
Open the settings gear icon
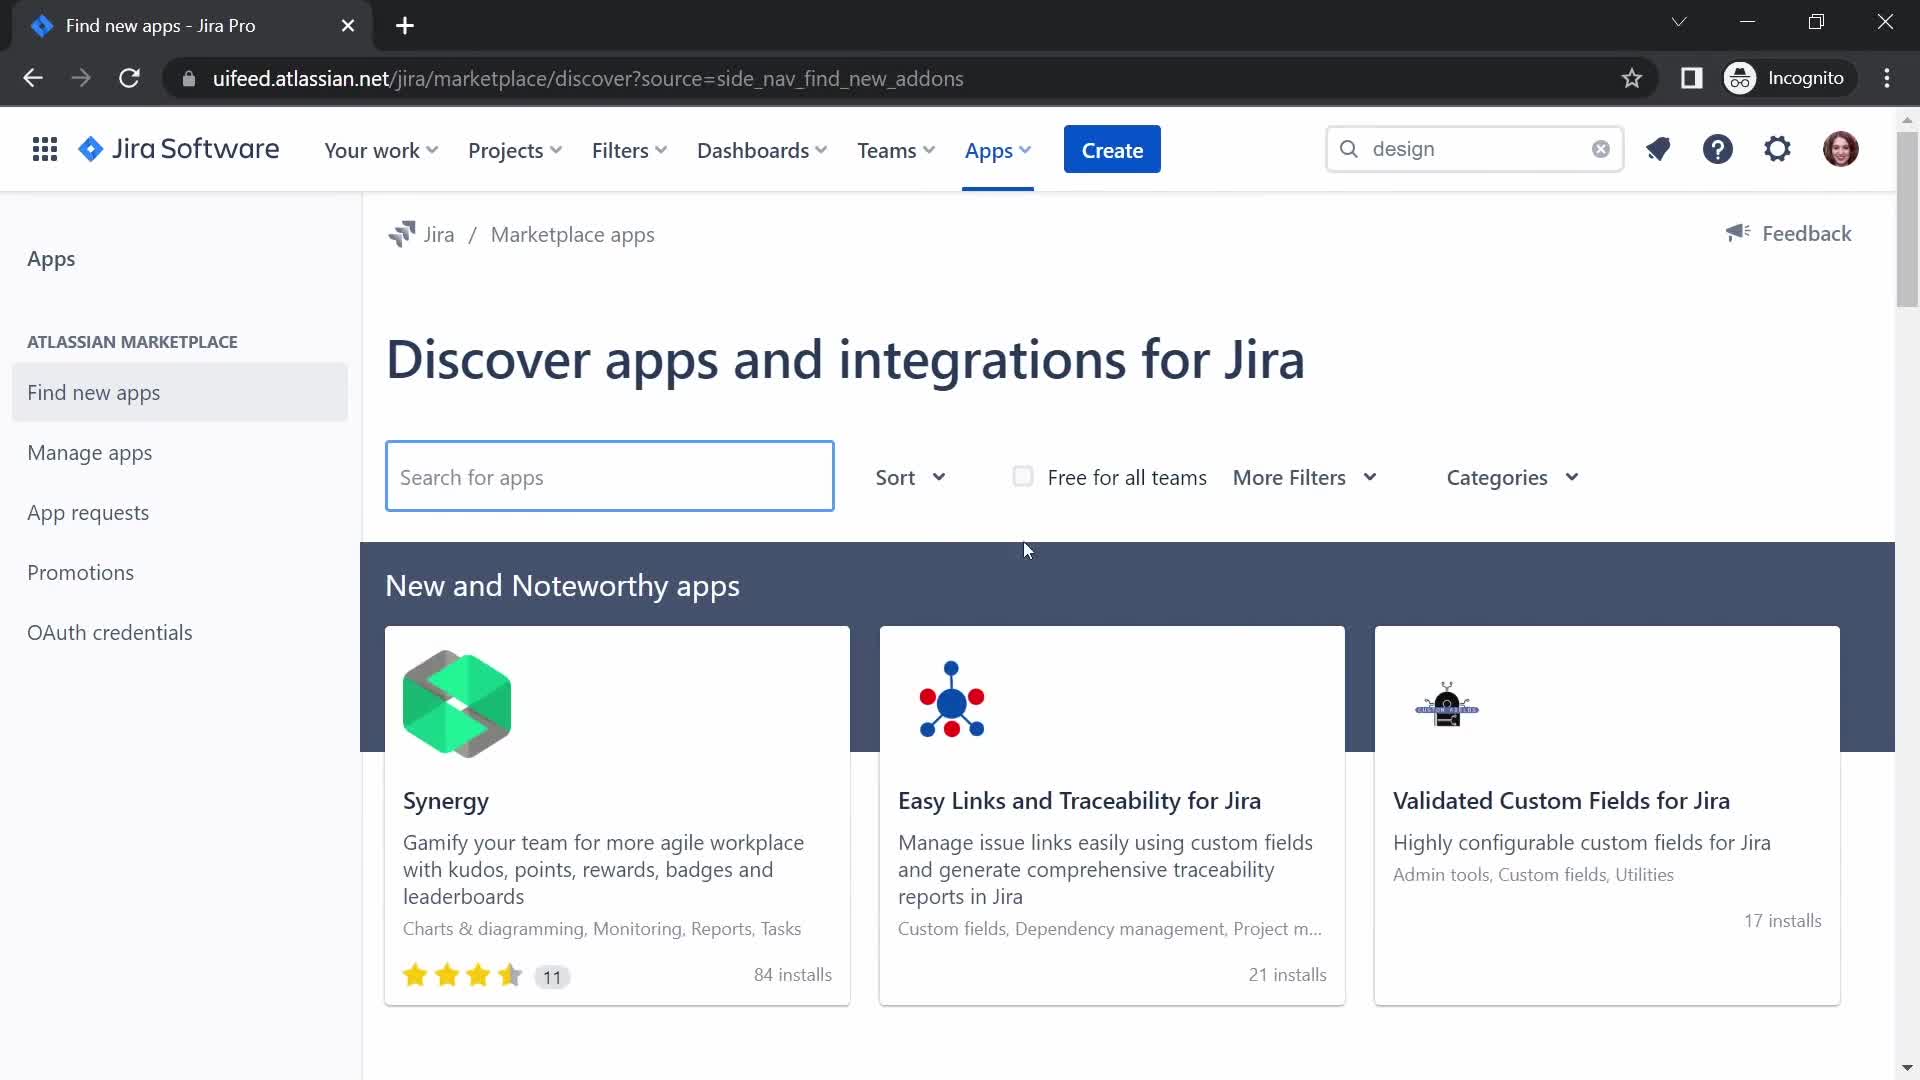[1778, 150]
